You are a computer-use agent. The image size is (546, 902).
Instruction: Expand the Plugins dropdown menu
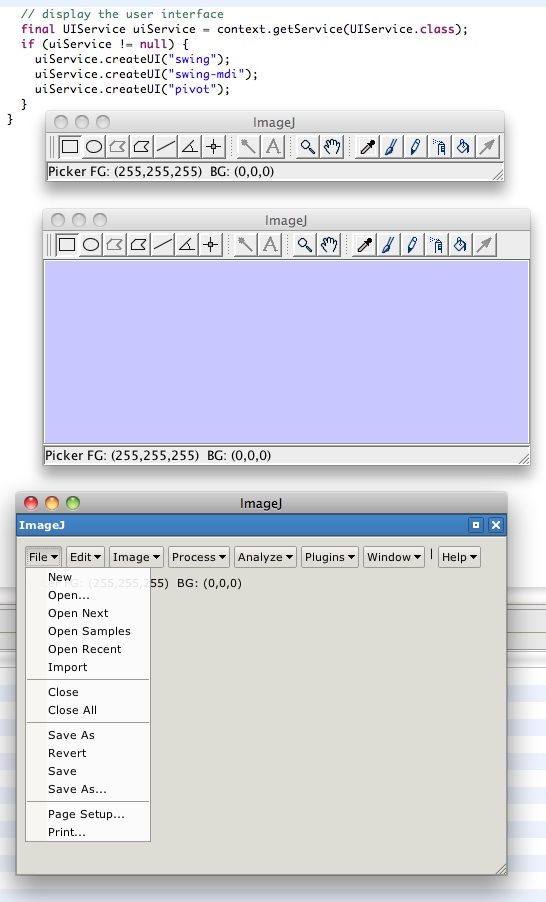[x=330, y=557]
